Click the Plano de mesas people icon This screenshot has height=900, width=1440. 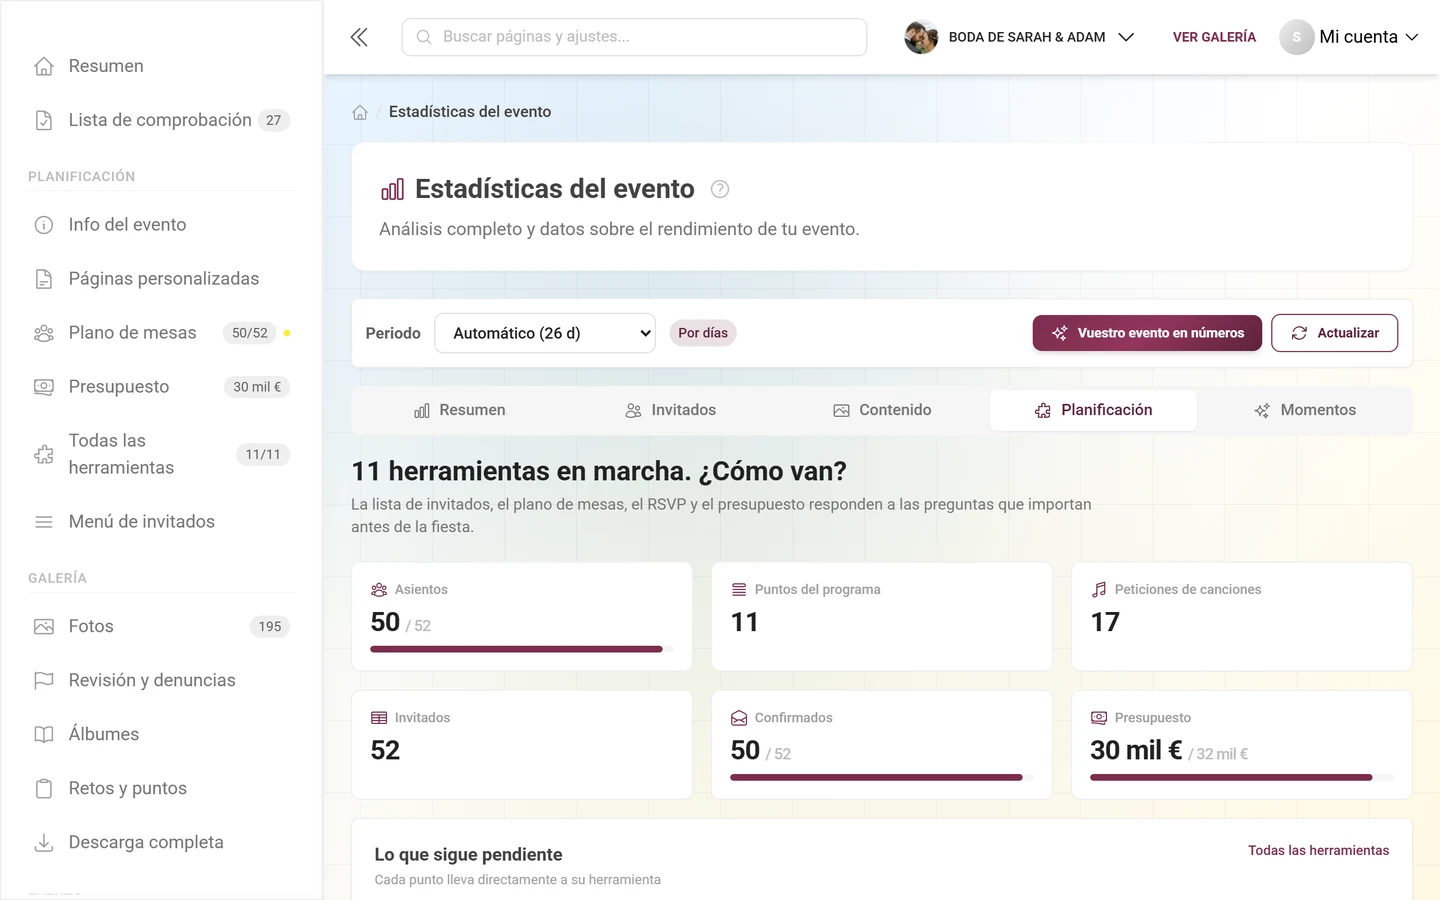[44, 333]
